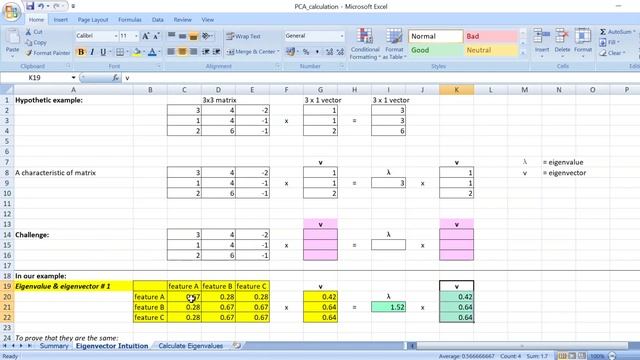The height and width of the screenshot is (360, 640).
Task: Toggle Underline formatting
Action: click(103, 52)
